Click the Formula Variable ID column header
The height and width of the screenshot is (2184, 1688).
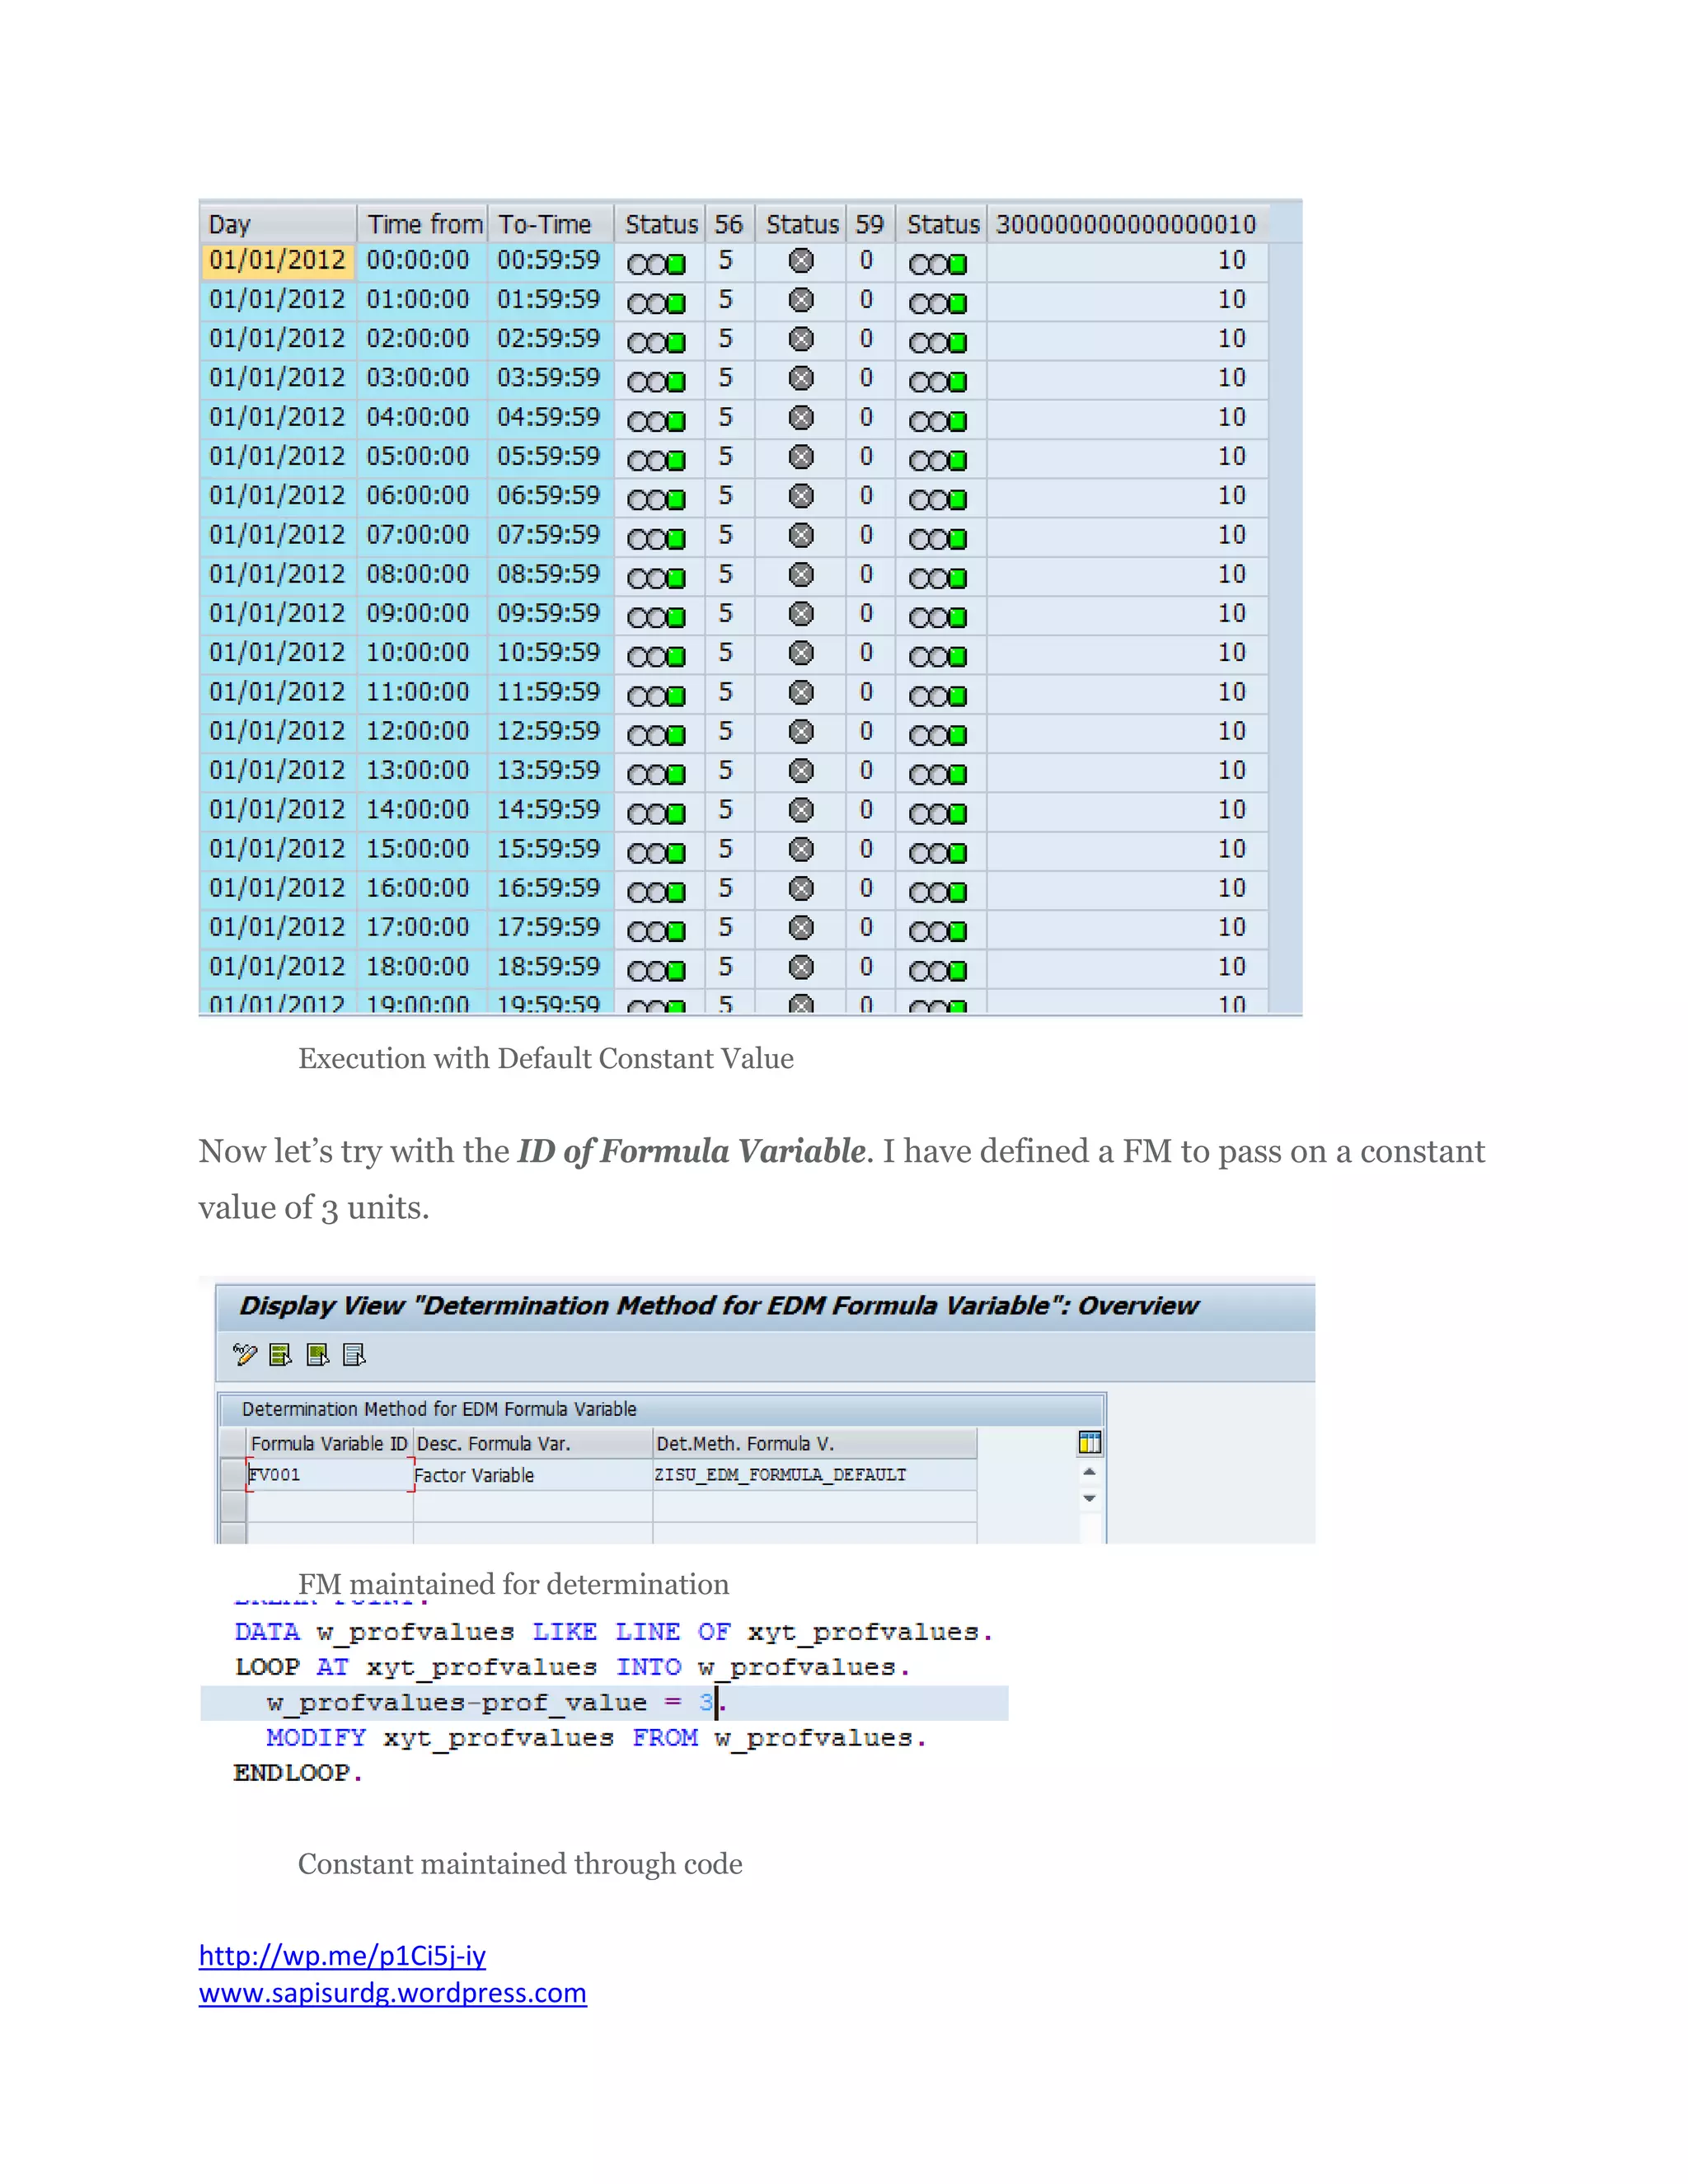coord(329,1443)
